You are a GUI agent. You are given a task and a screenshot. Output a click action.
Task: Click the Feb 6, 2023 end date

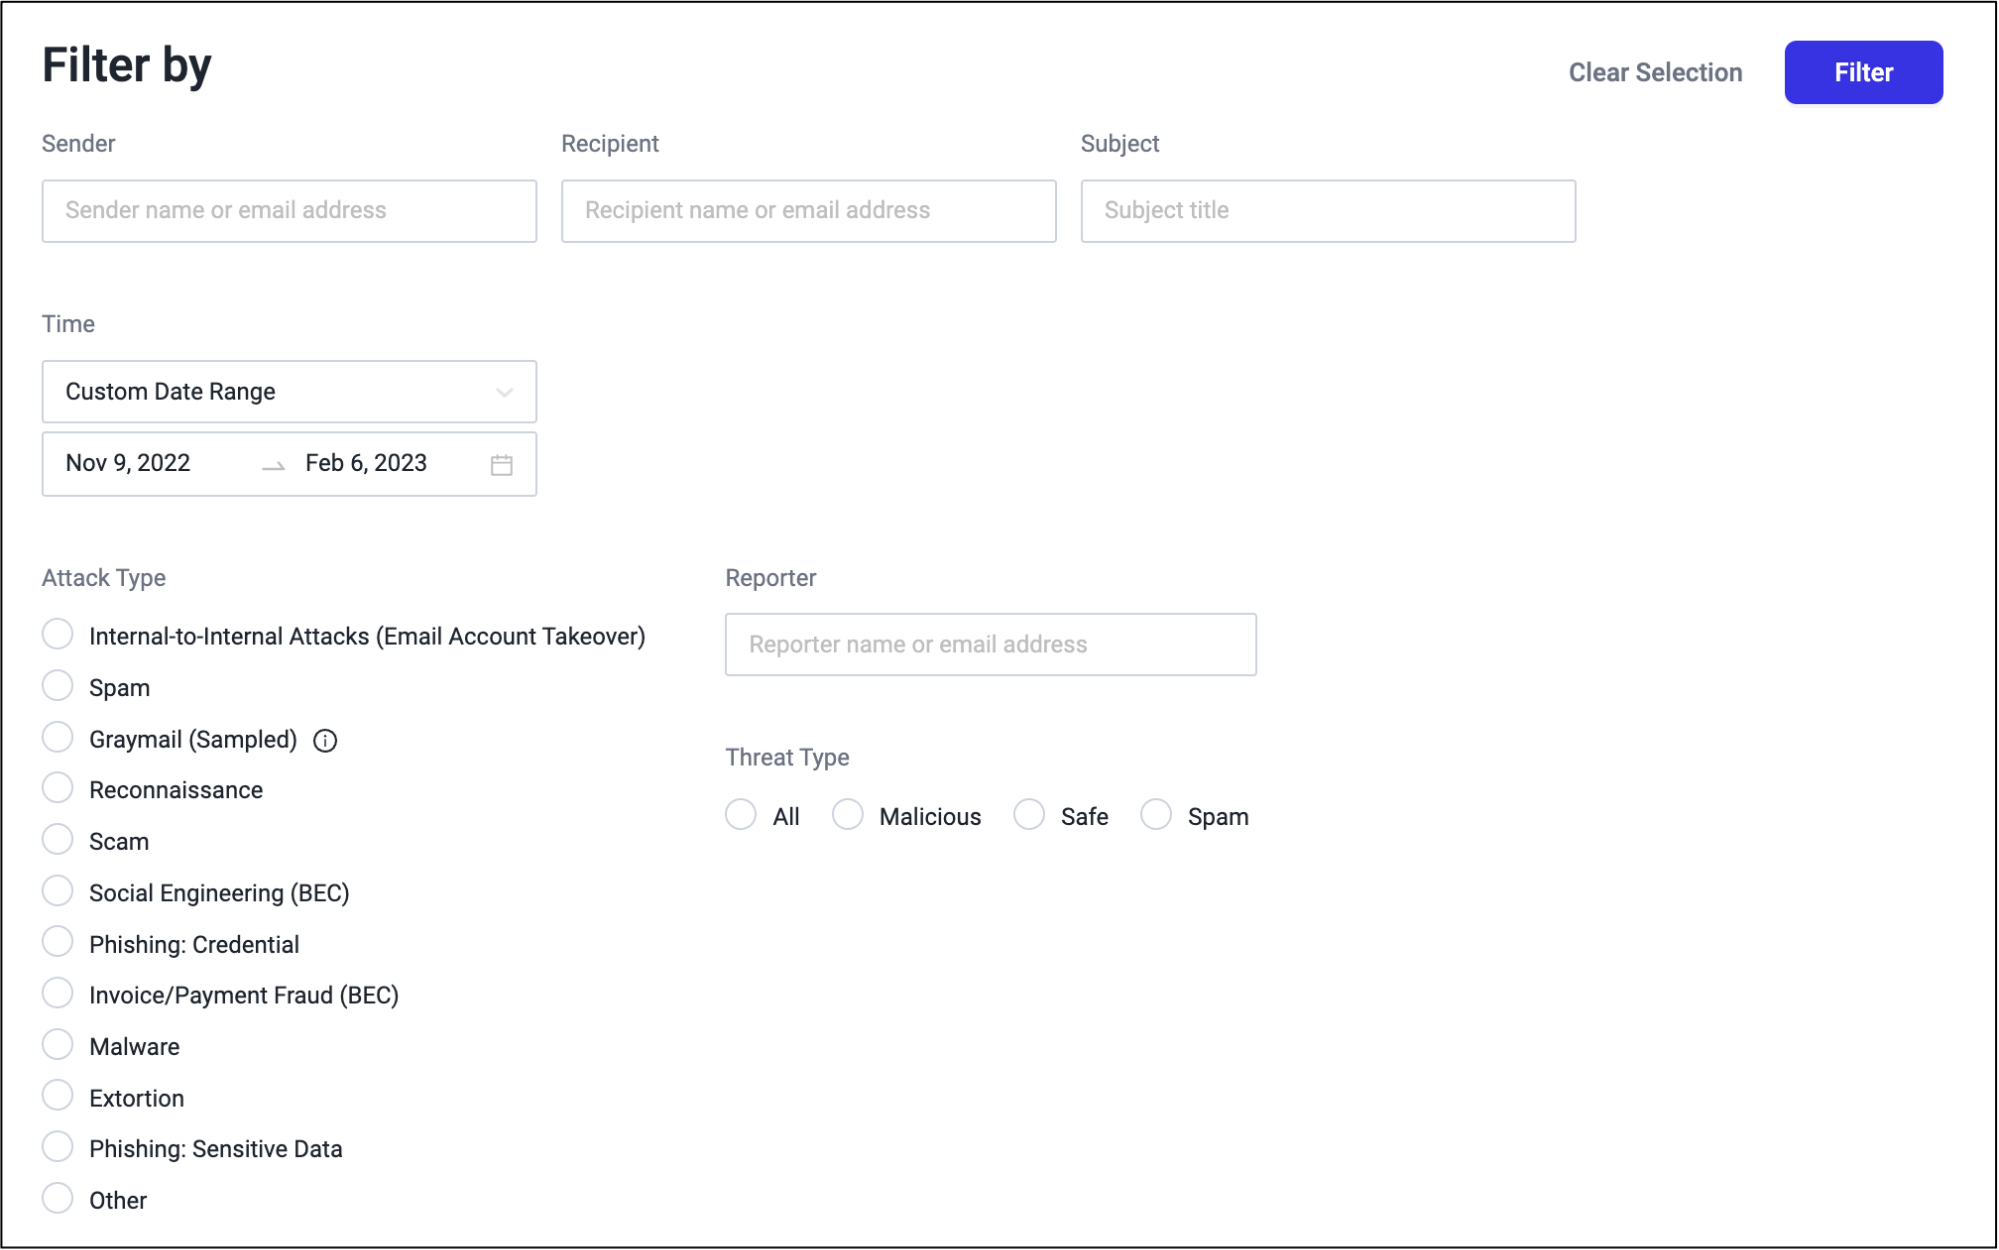pyautogui.click(x=366, y=463)
